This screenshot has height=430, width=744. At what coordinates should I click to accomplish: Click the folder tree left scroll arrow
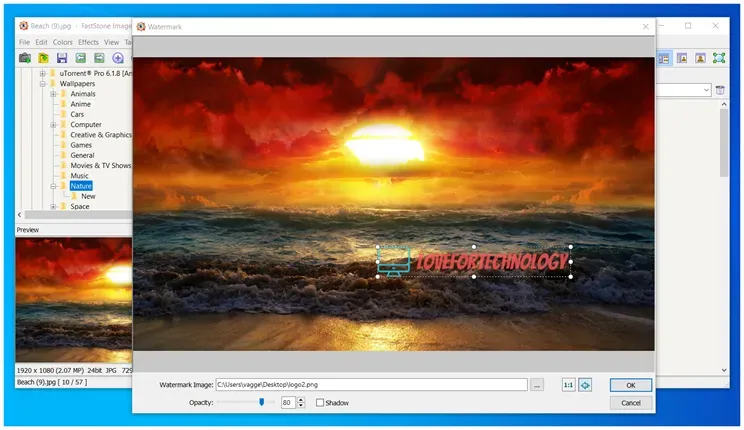tap(19, 215)
